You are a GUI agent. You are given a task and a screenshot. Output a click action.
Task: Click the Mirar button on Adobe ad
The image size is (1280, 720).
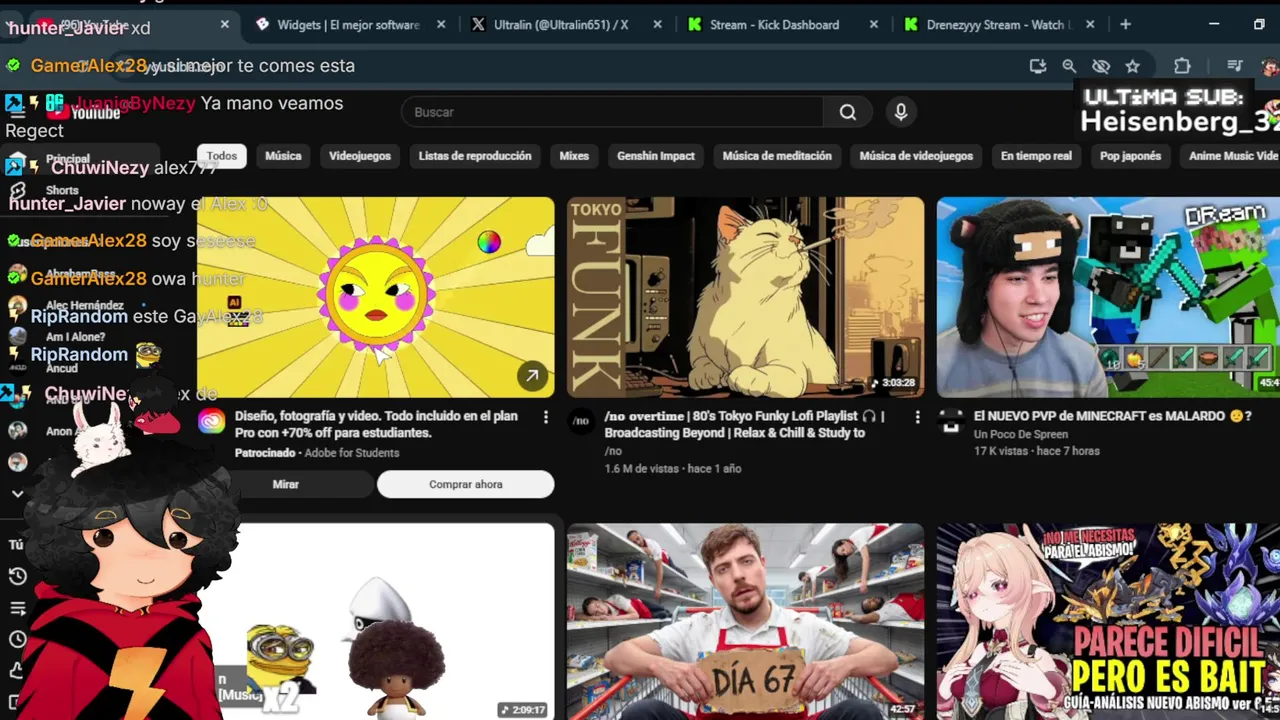click(x=286, y=484)
